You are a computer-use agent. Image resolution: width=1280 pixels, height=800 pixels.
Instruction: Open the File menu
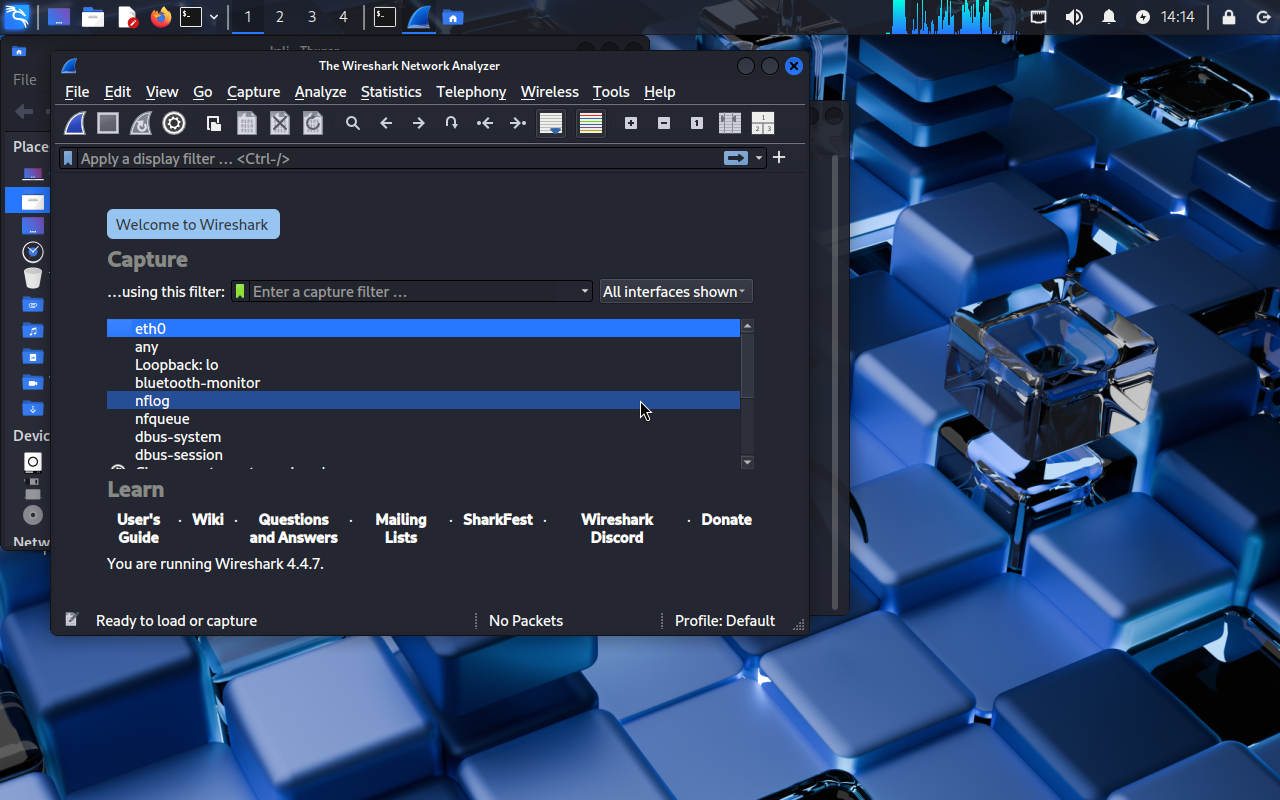point(77,91)
